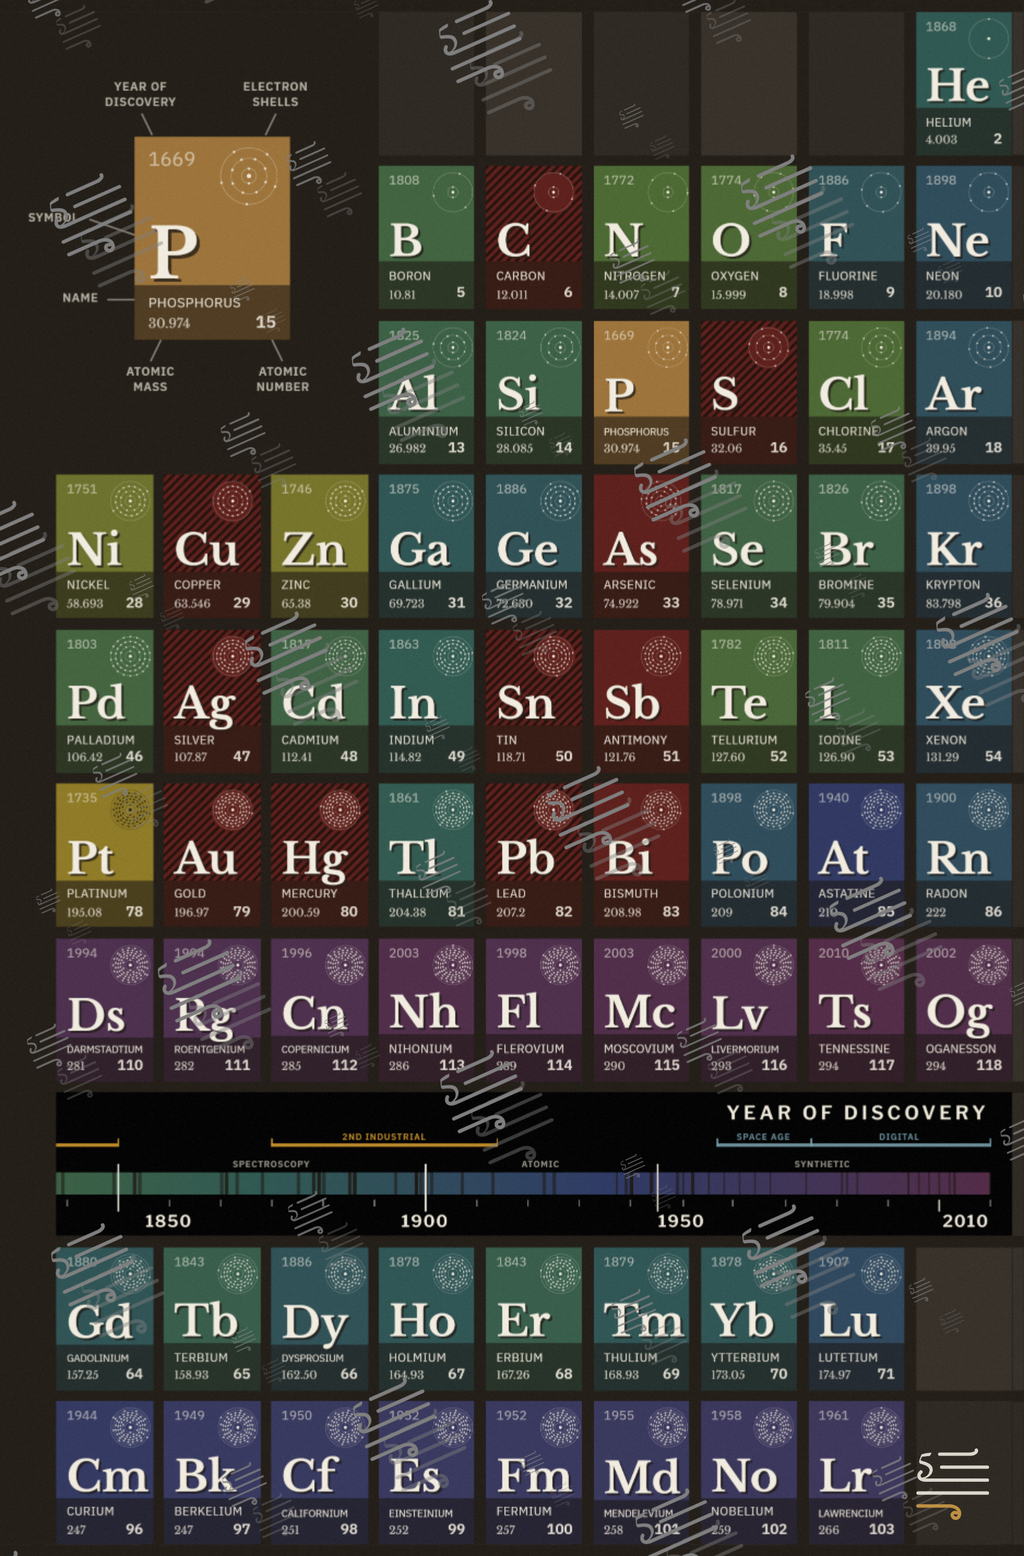The height and width of the screenshot is (1556, 1024).
Task: Open the Mercury element tile
Action: (319, 855)
